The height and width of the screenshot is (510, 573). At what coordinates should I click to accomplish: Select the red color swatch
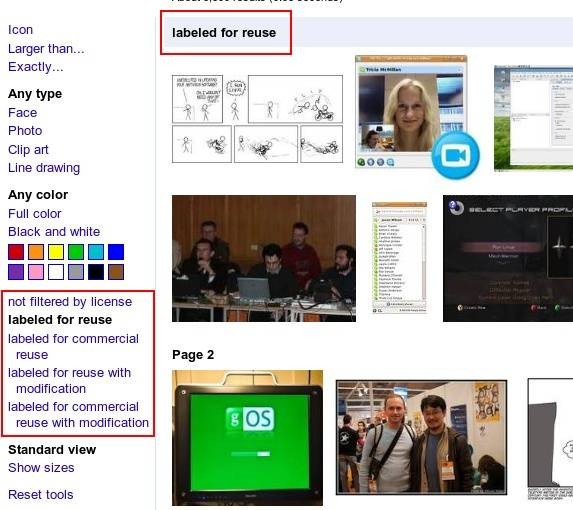pos(16,252)
